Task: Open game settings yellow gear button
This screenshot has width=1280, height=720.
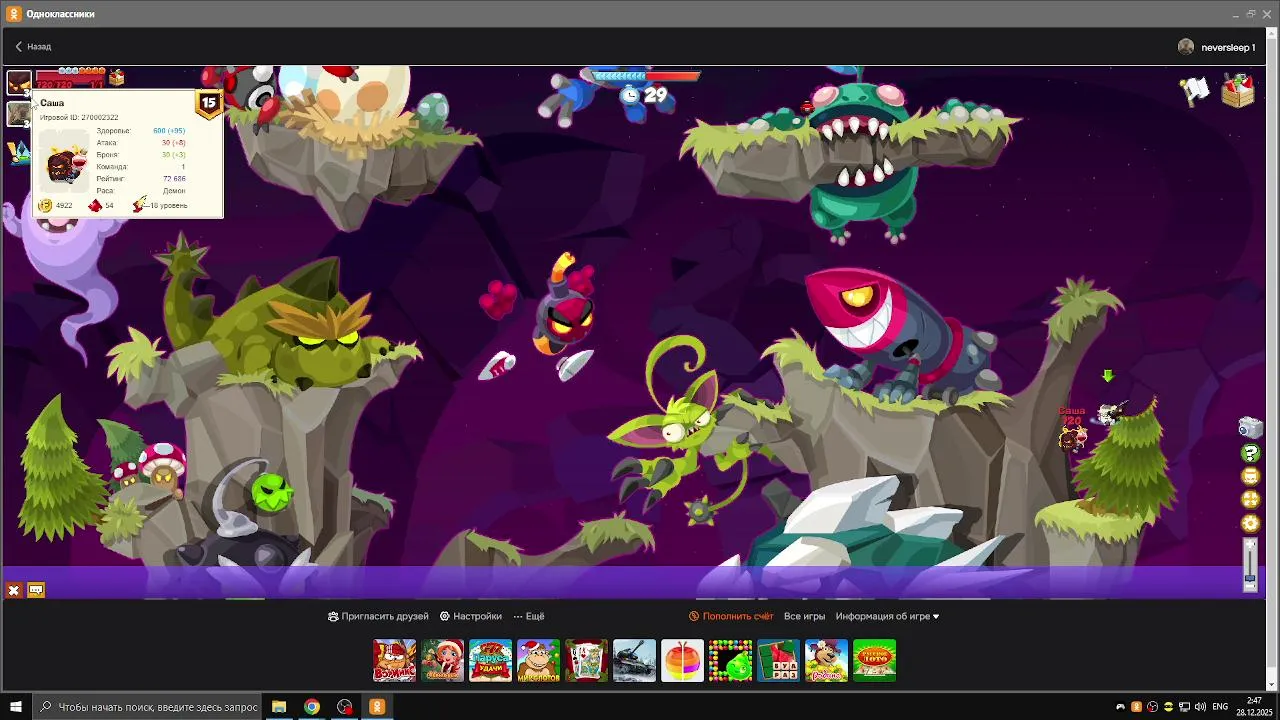Action: pos(1250,523)
